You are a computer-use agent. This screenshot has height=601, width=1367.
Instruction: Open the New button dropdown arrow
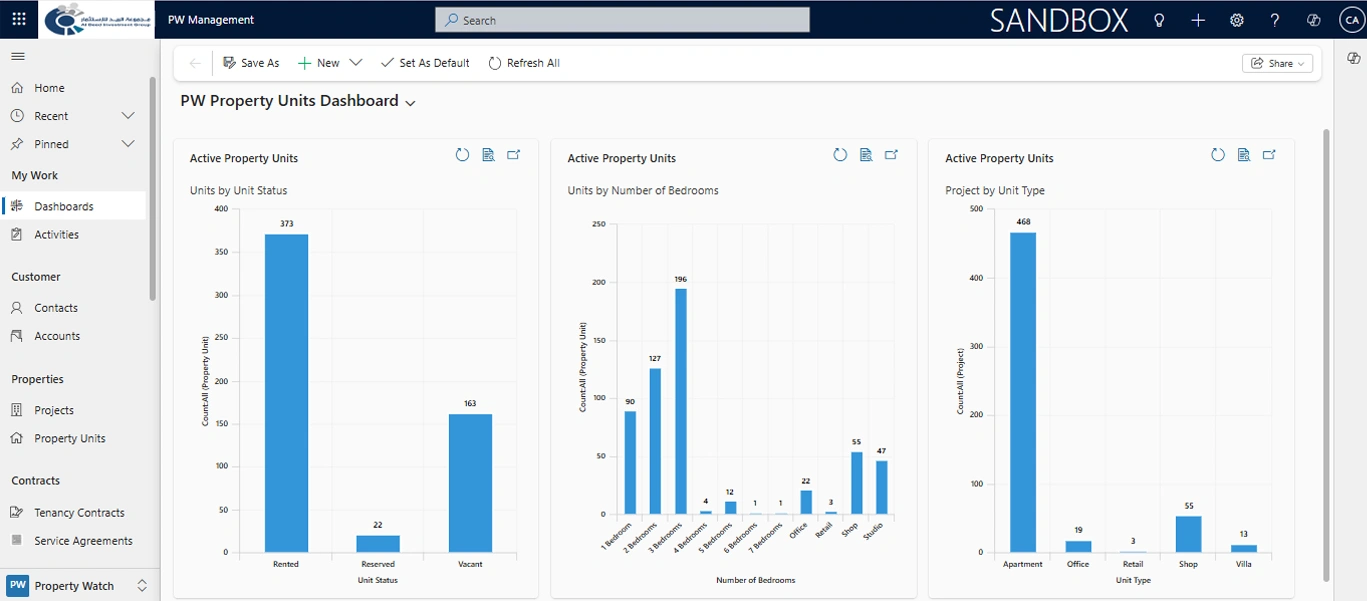(x=355, y=62)
